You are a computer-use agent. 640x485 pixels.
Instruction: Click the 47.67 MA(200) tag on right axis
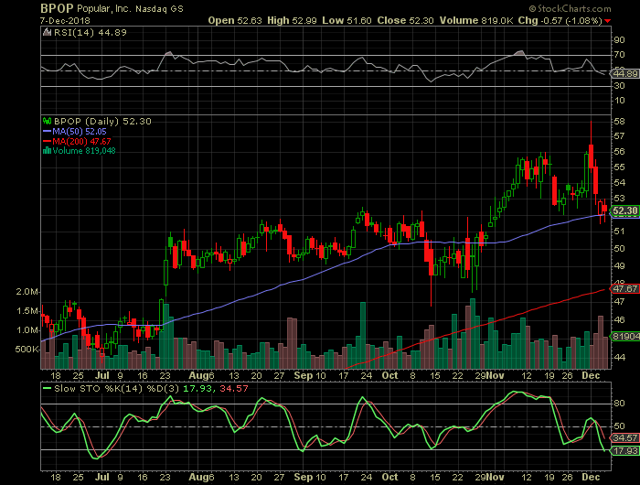pyautogui.click(x=624, y=289)
